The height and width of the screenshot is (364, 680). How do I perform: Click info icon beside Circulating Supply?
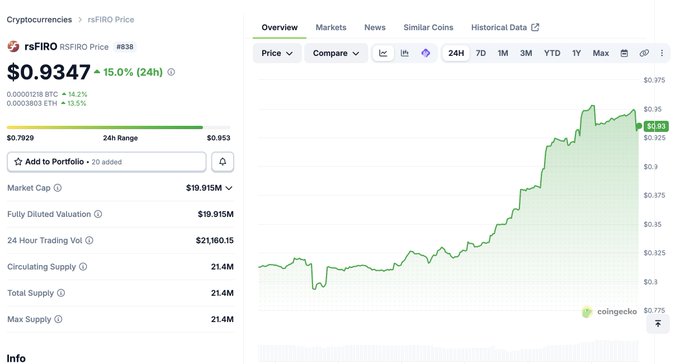(x=83, y=267)
